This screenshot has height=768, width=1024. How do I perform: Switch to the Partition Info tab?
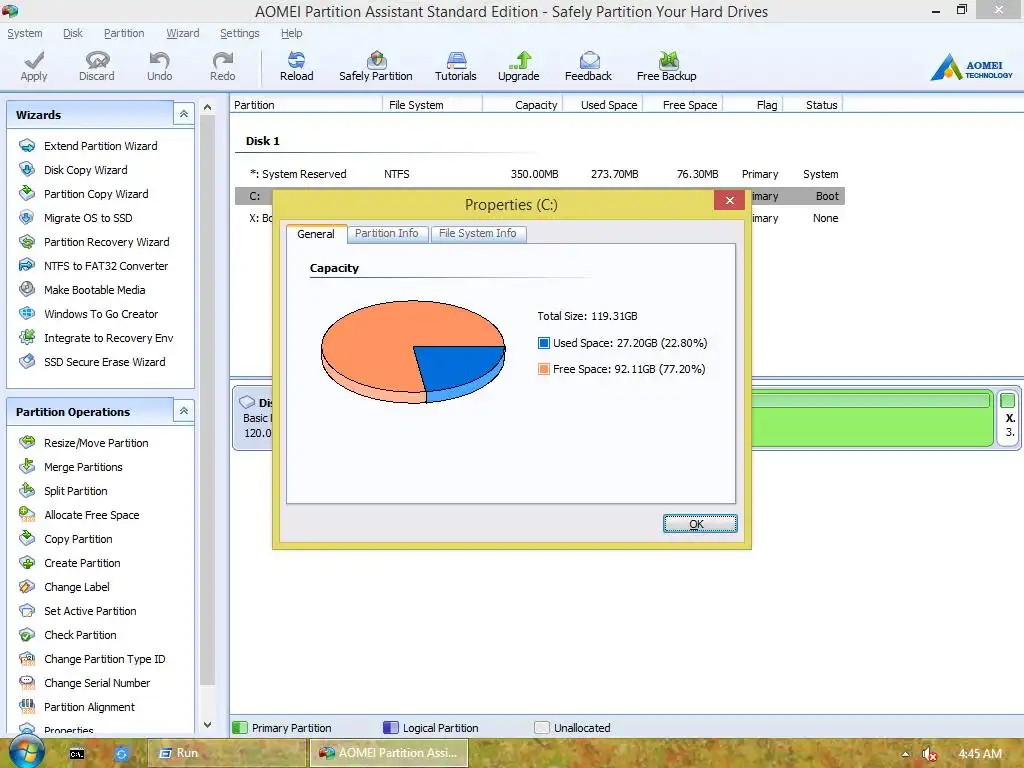click(387, 233)
